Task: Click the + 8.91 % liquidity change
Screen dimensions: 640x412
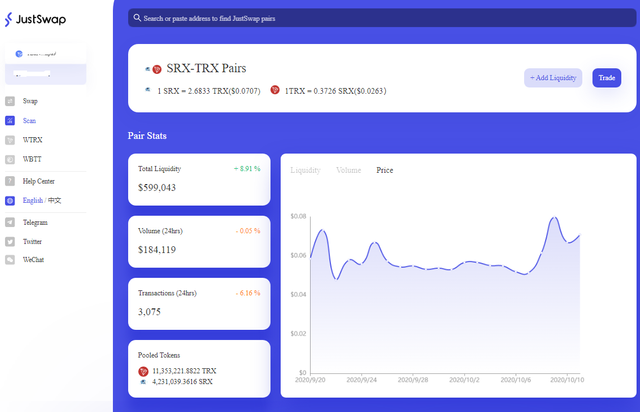Action: coord(247,169)
